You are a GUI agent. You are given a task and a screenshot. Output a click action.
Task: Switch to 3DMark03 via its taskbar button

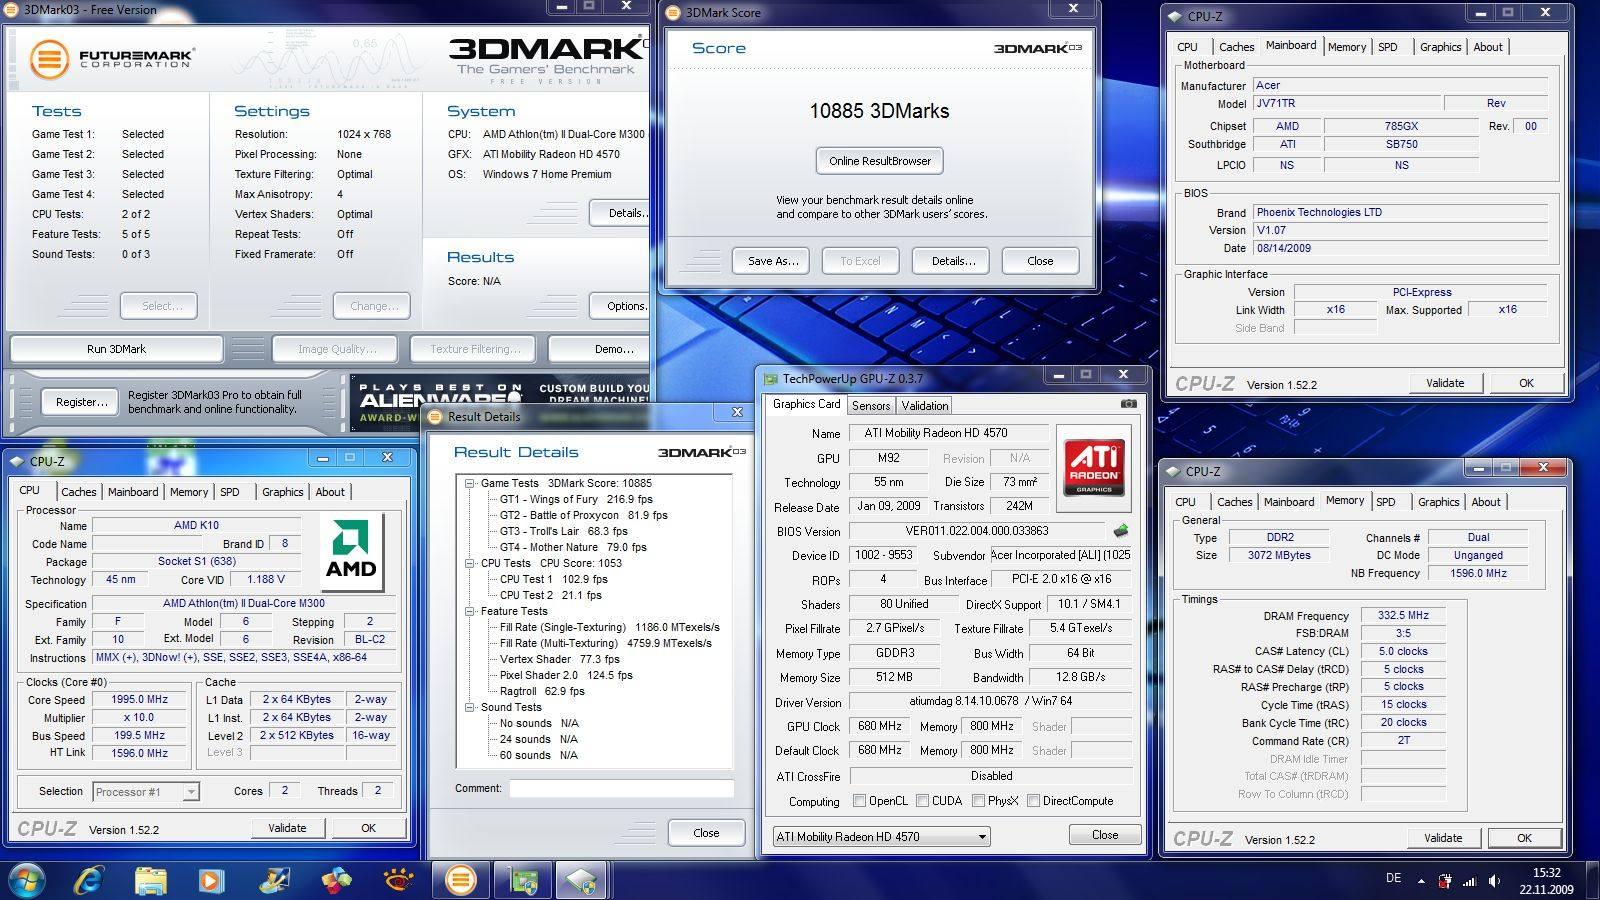(x=461, y=880)
